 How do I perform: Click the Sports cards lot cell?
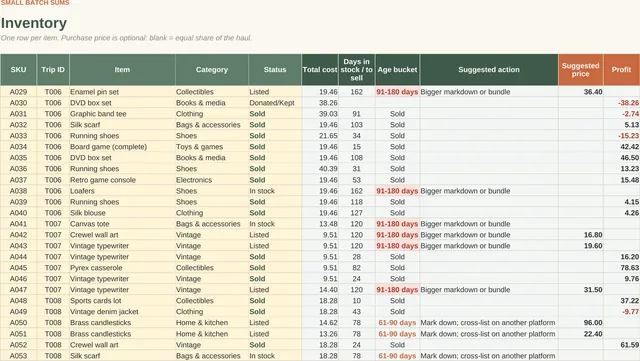(x=122, y=301)
